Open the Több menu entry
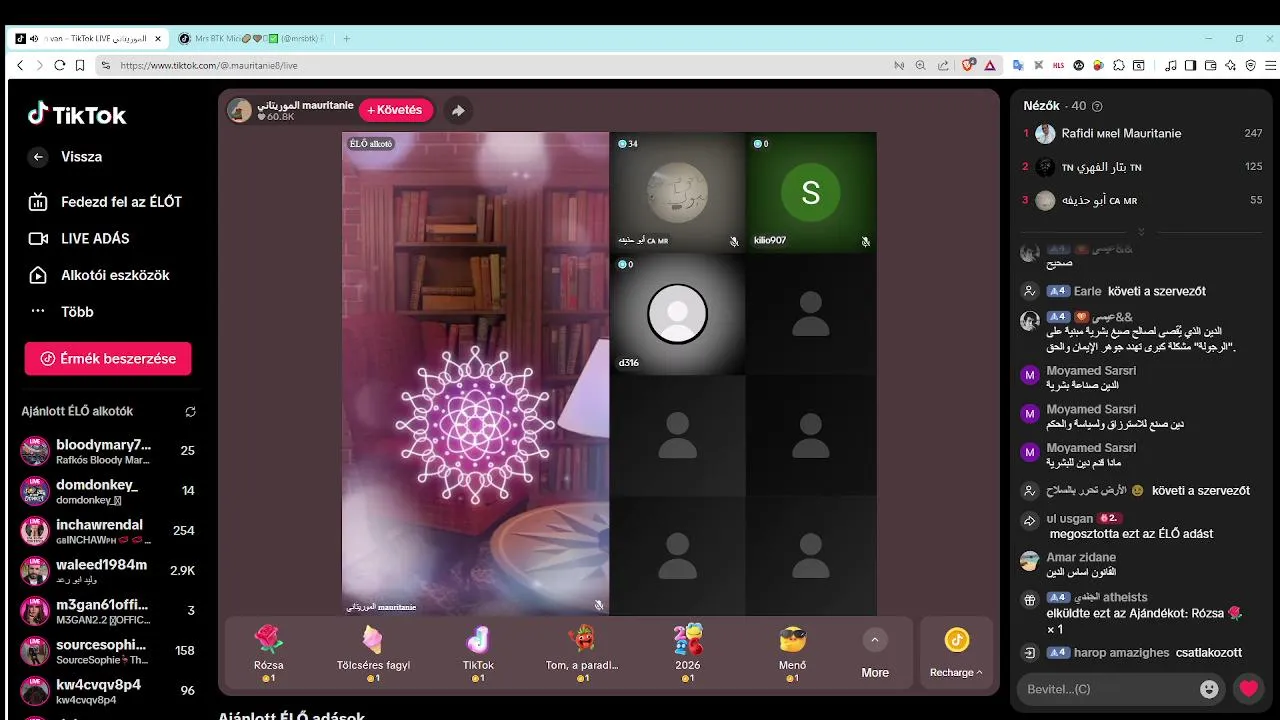Image resolution: width=1280 pixels, height=720 pixels. click(61, 312)
